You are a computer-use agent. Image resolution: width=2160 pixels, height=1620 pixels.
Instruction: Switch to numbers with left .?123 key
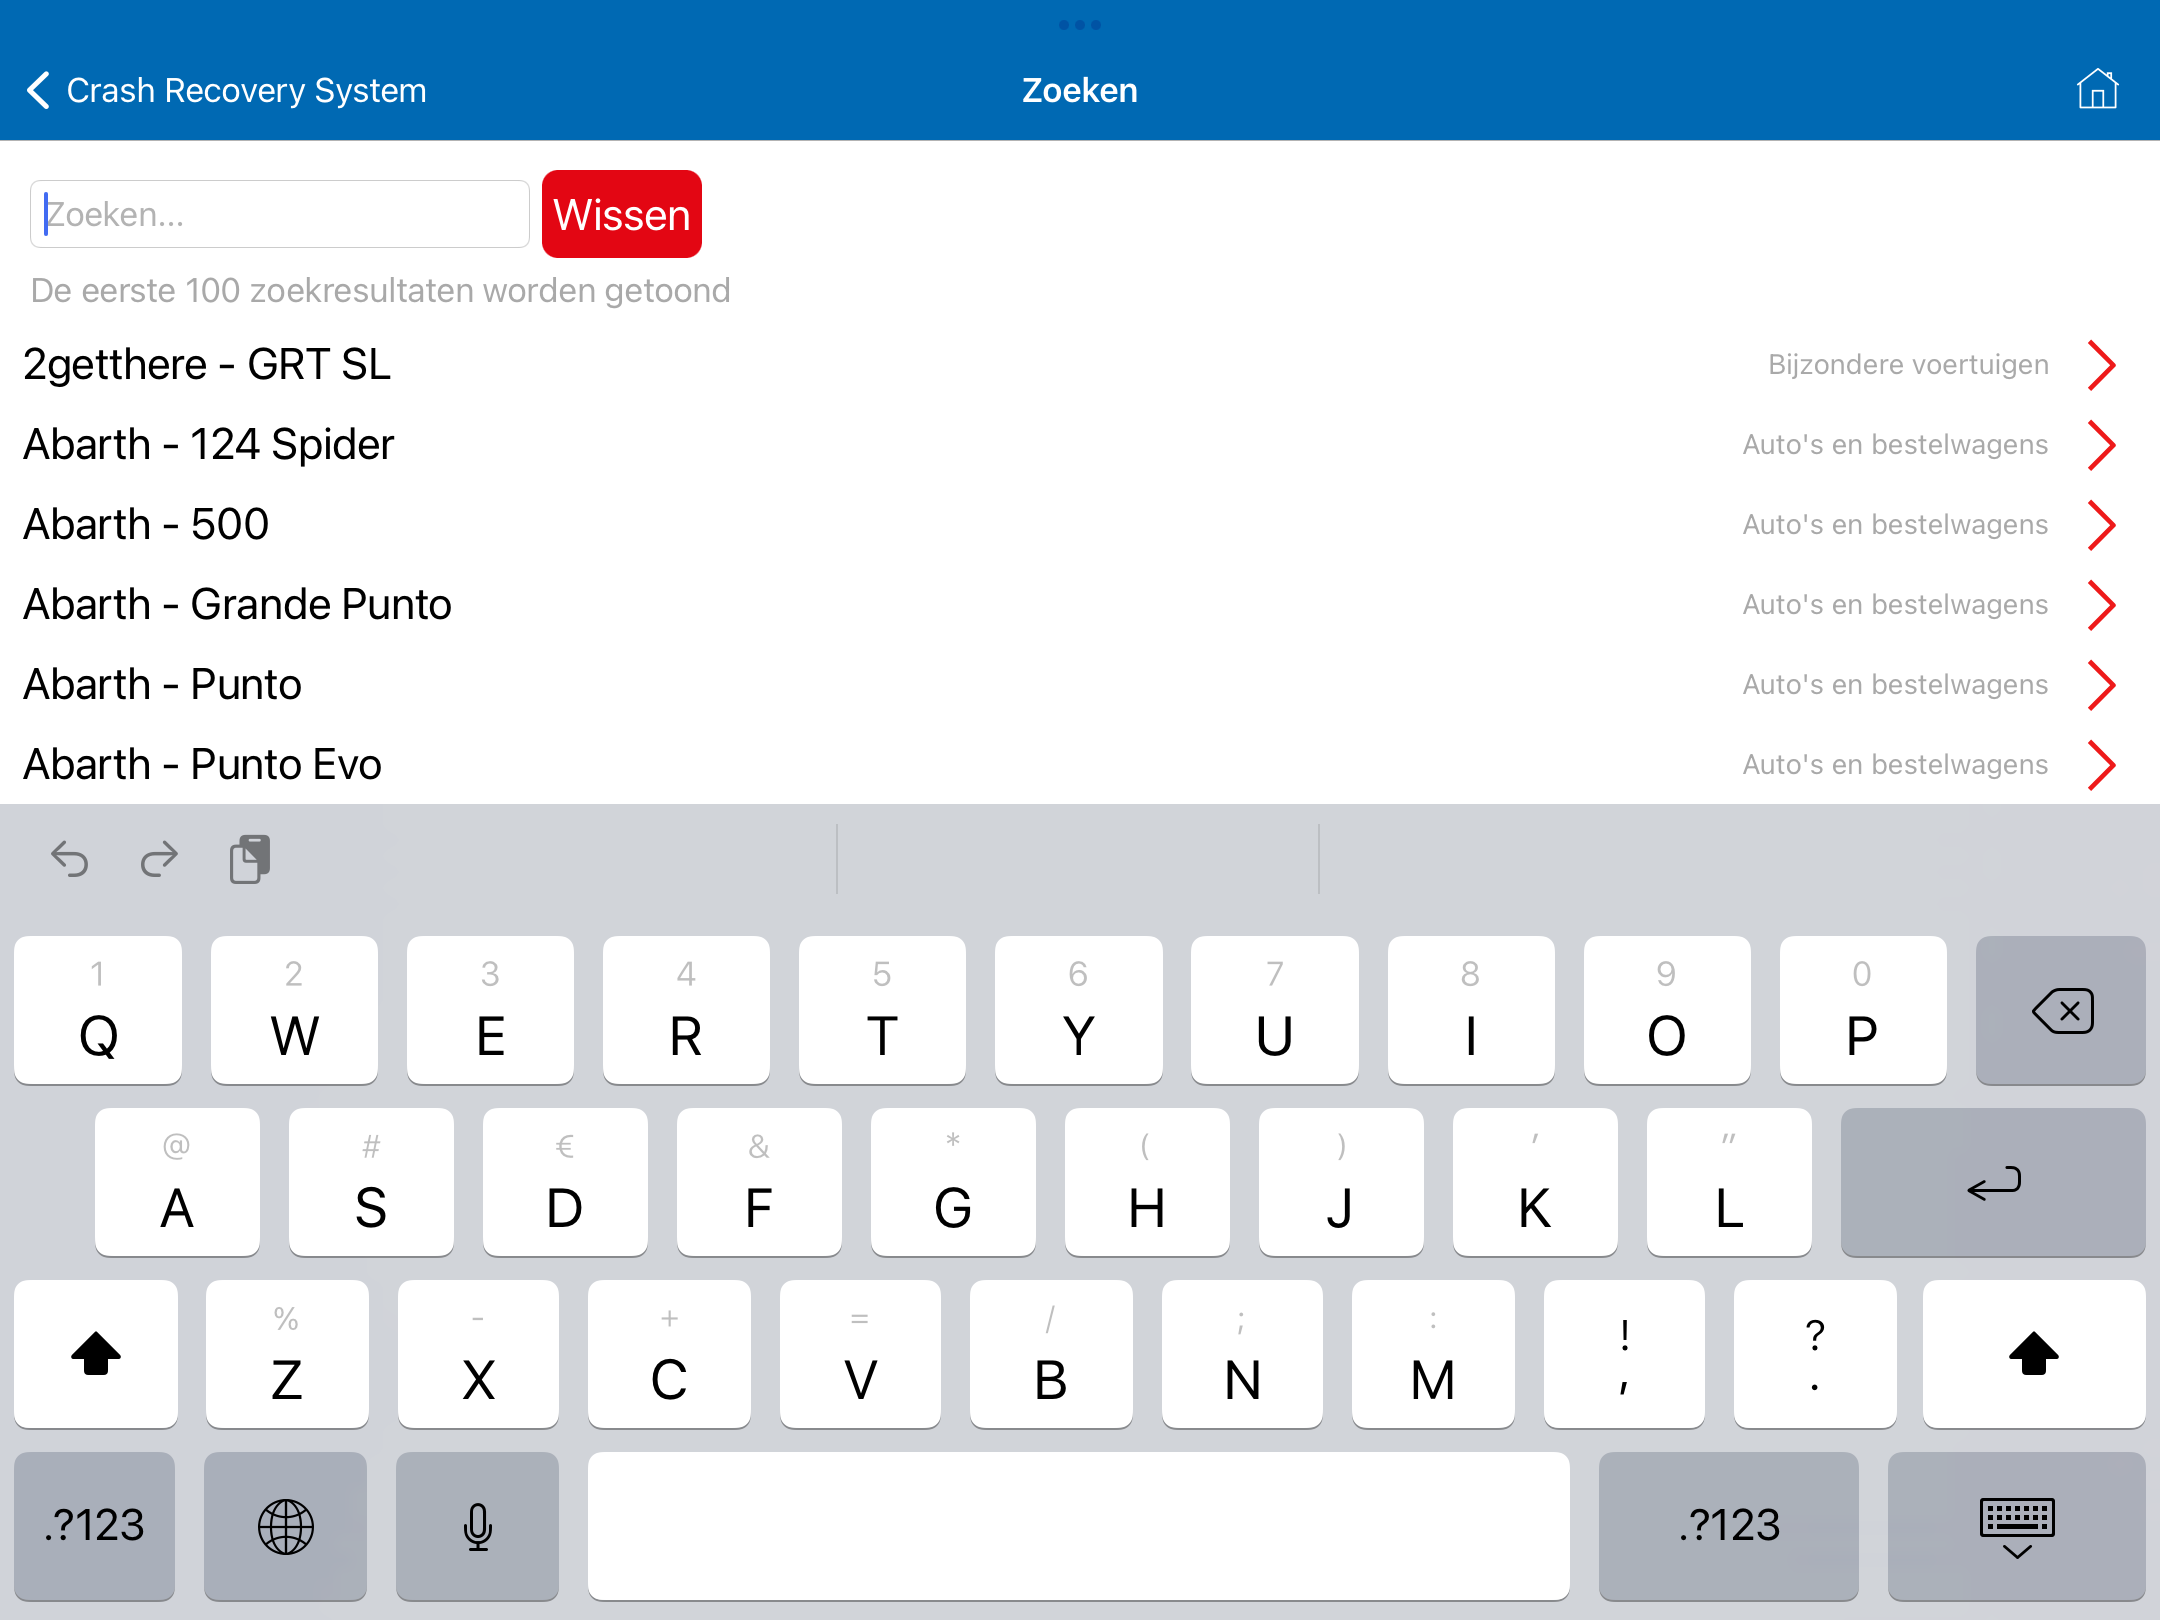[95, 1526]
